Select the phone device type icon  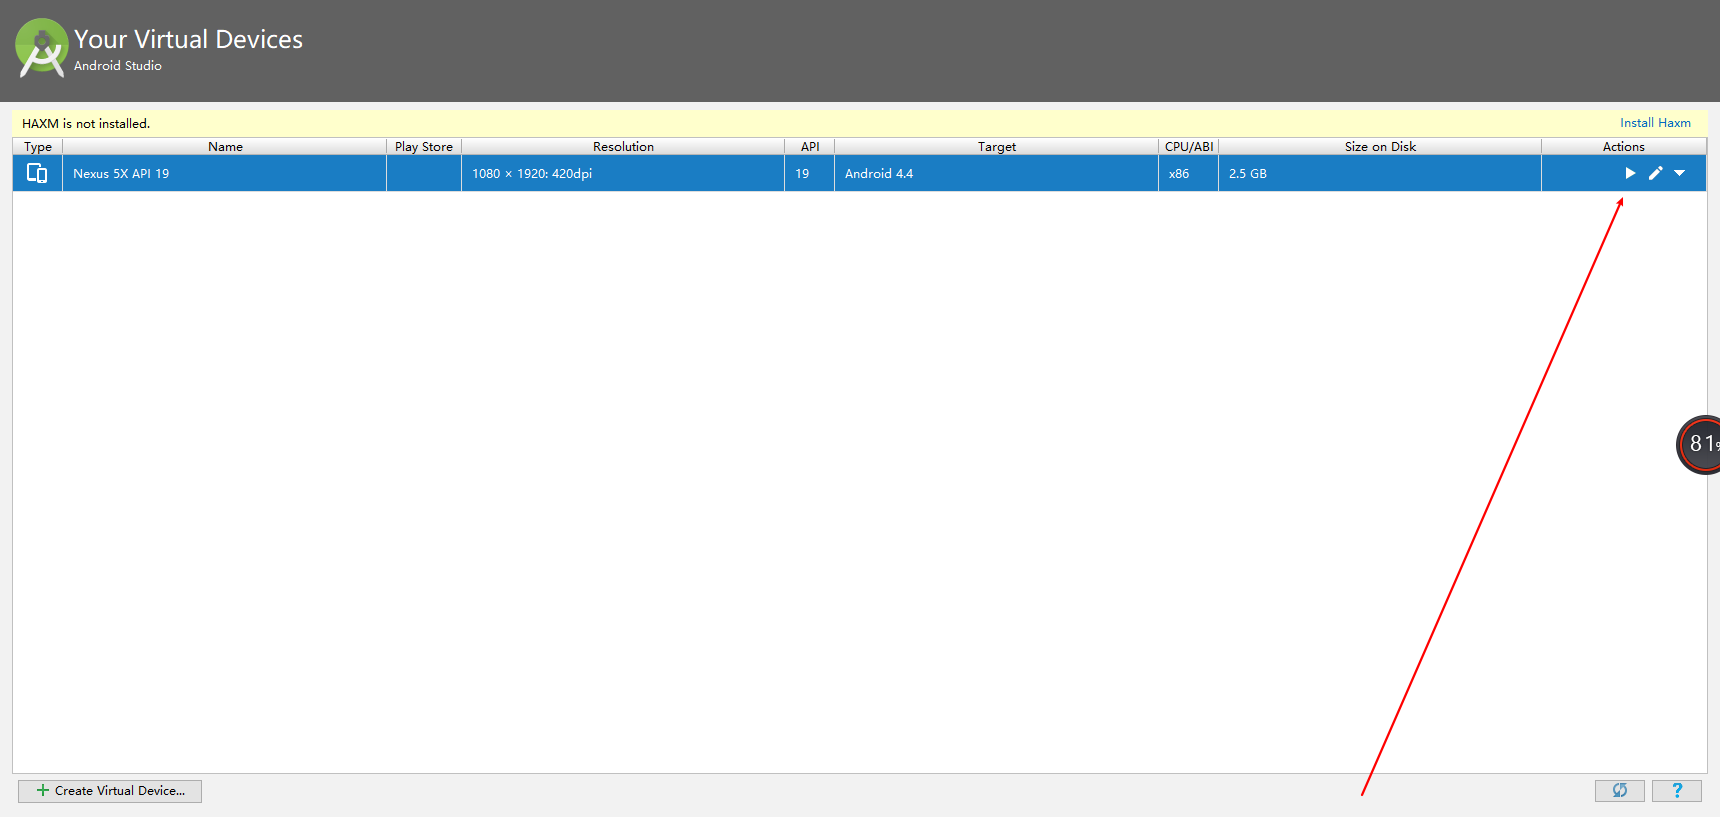(x=37, y=173)
